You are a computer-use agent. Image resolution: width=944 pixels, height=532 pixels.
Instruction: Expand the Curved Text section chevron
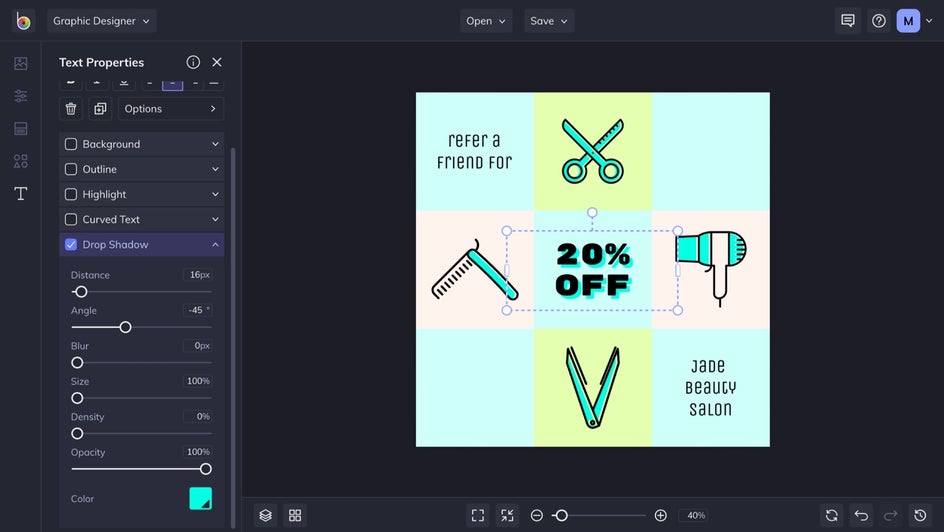[215, 220]
